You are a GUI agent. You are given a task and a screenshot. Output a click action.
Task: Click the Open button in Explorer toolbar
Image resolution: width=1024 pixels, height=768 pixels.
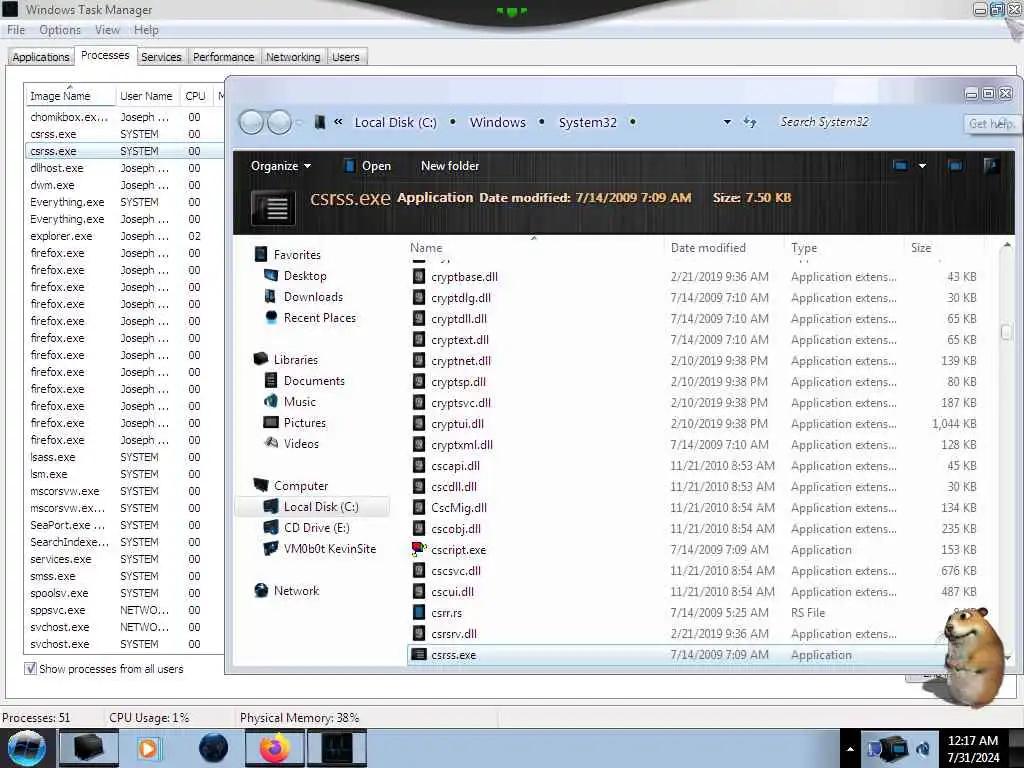[368, 166]
